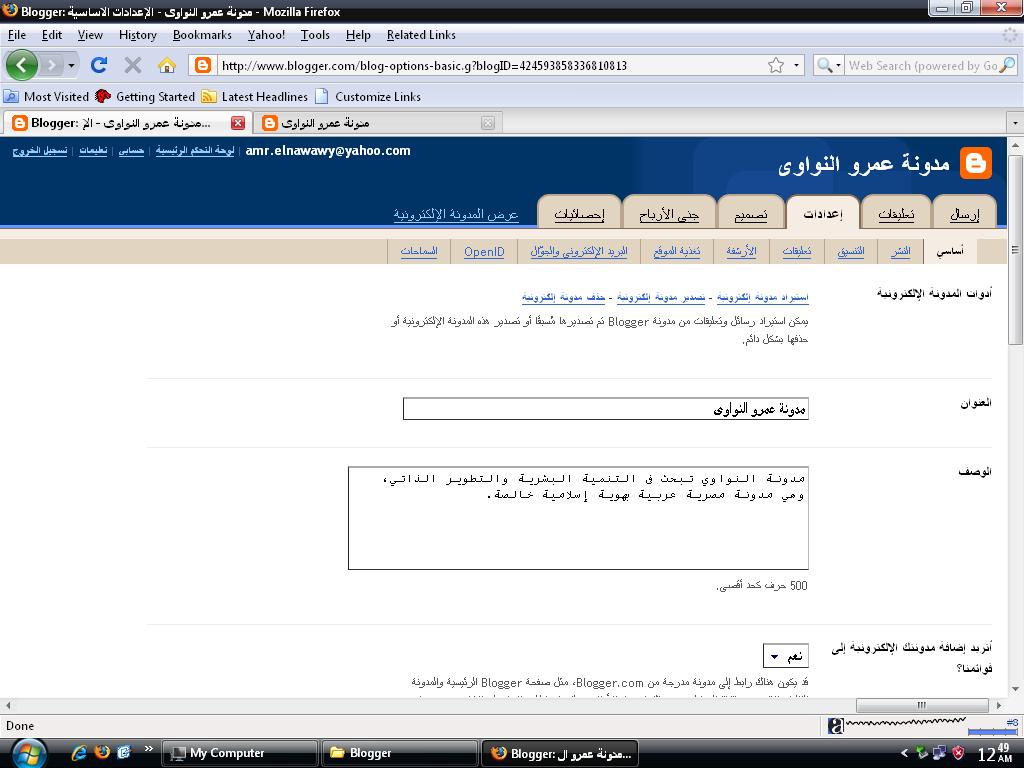Switch to the main تعليقات comments tab
This screenshot has width=1024, height=768.
point(896,214)
